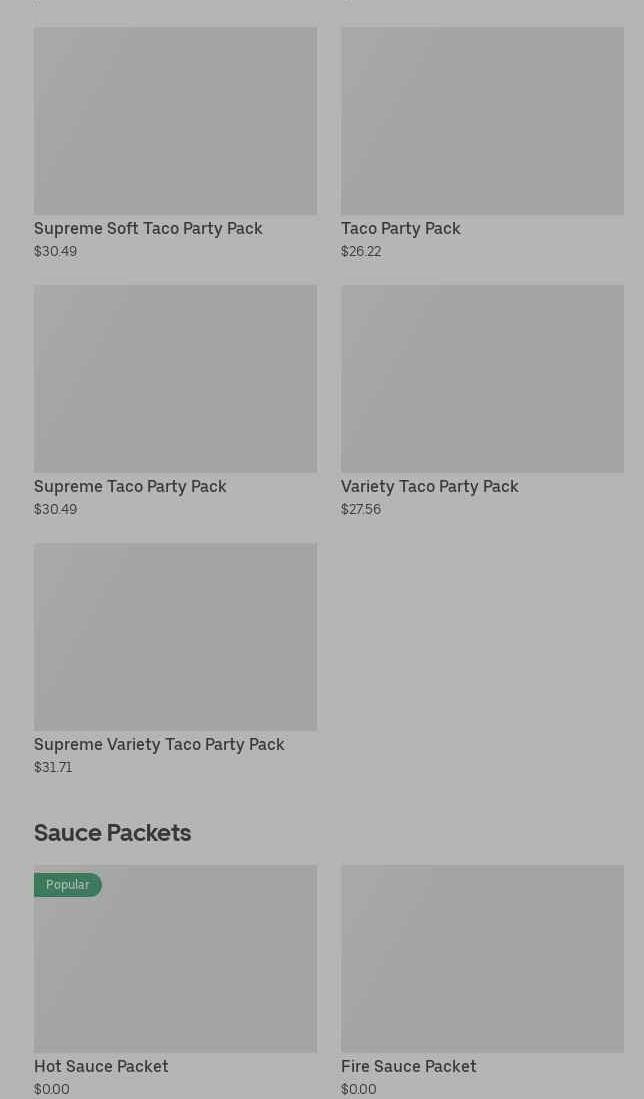Select the Hot Sauce Packet image
The height and width of the screenshot is (1099, 644).
point(175,965)
